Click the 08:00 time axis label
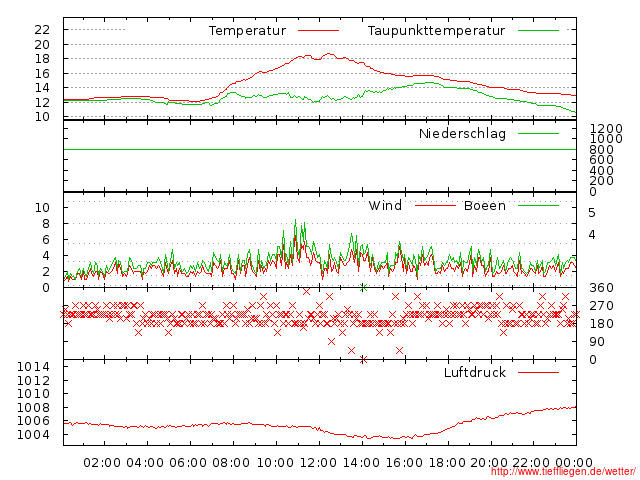 (x=232, y=462)
